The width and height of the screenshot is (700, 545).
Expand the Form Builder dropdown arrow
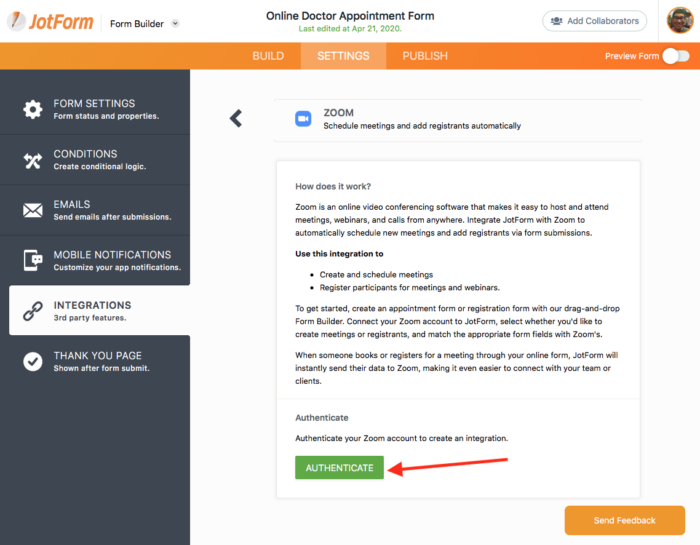176,23
